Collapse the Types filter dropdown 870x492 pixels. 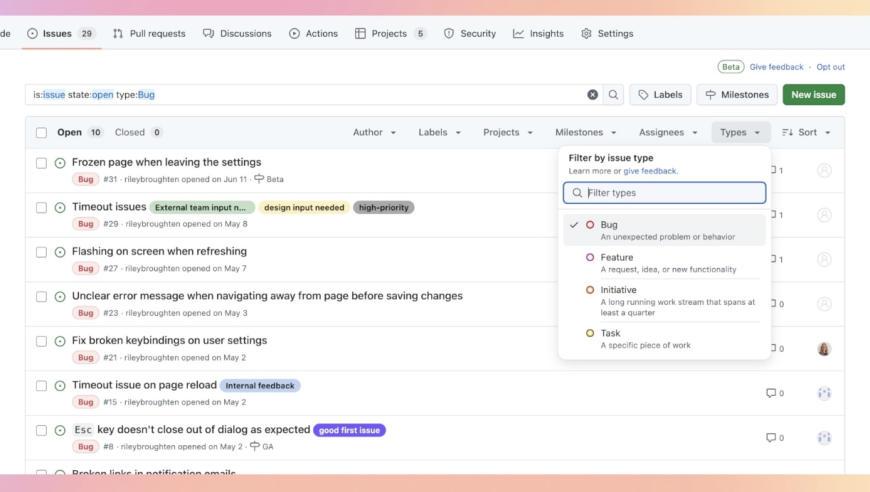pos(741,133)
